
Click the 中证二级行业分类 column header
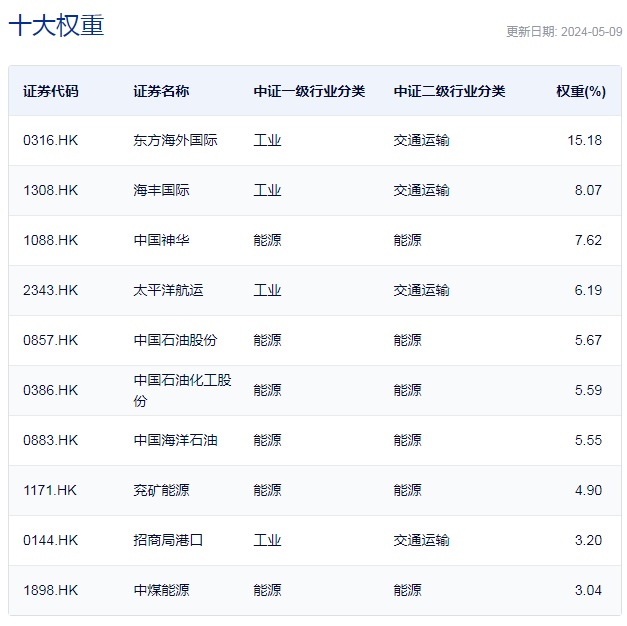[x=449, y=91]
